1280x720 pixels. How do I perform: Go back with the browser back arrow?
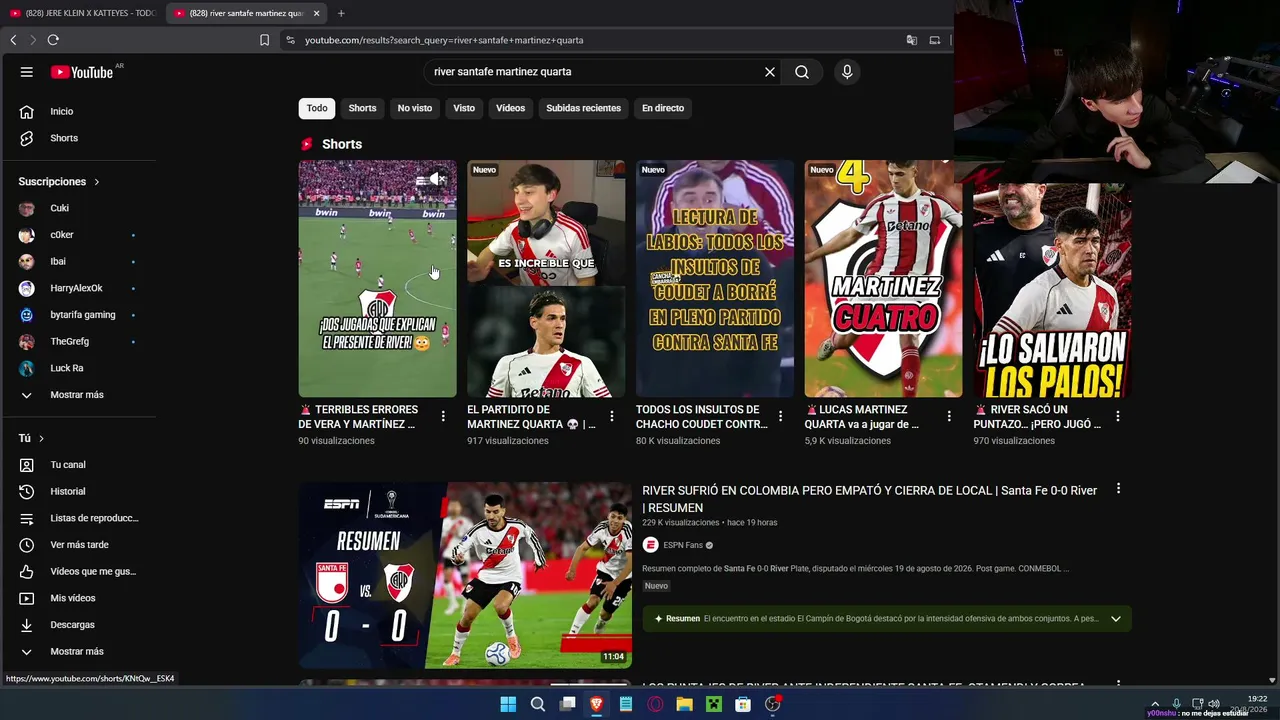coord(13,40)
